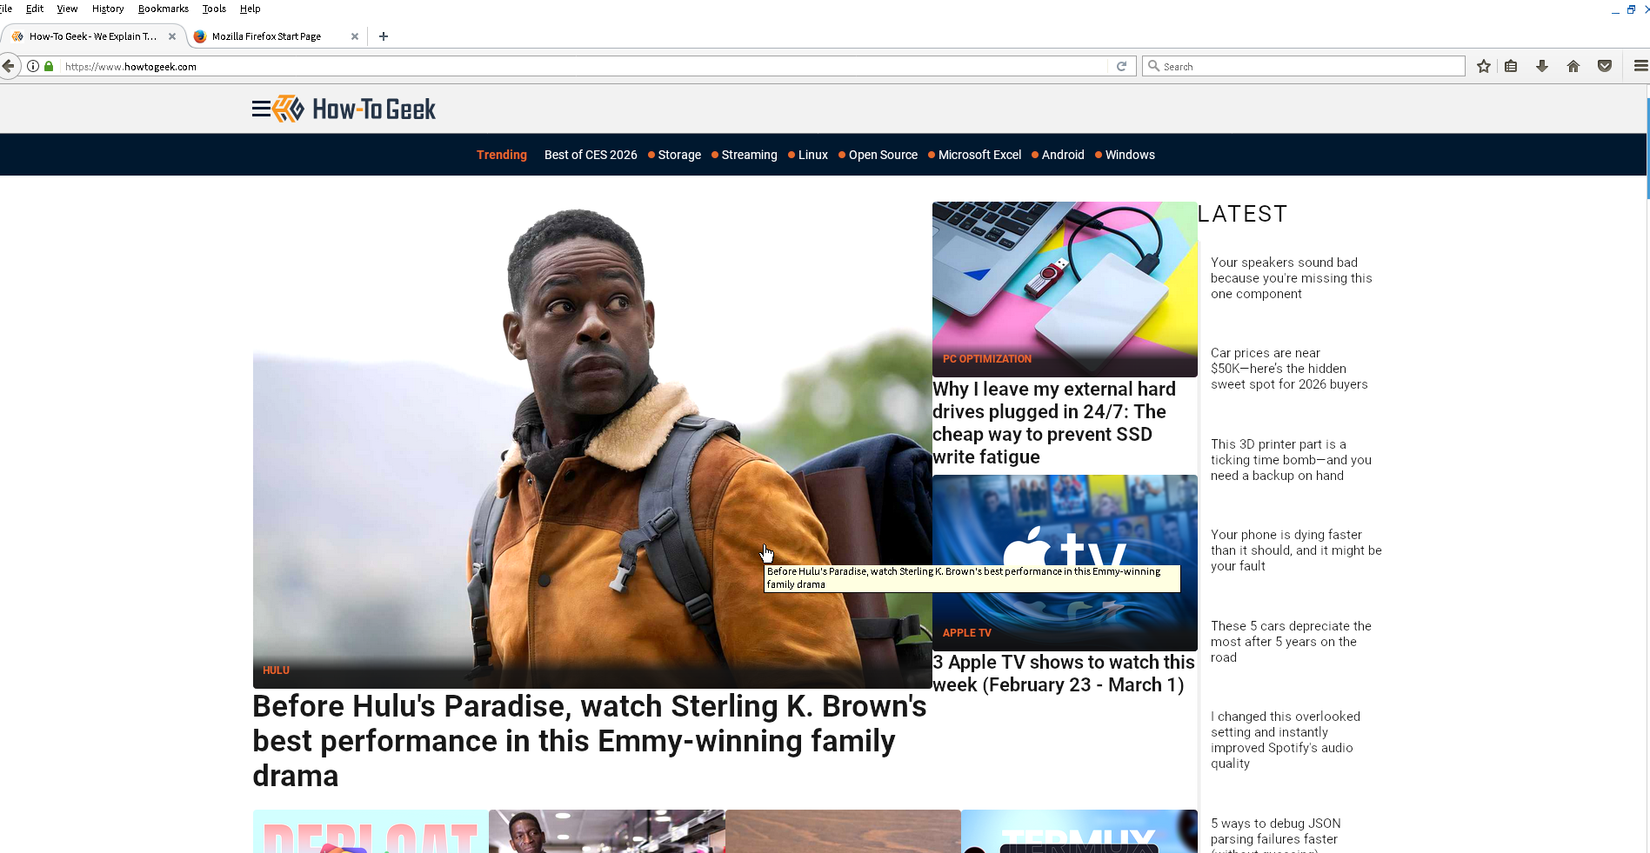Click the PC OPTIMIZATION category tag

[x=987, y=359]
